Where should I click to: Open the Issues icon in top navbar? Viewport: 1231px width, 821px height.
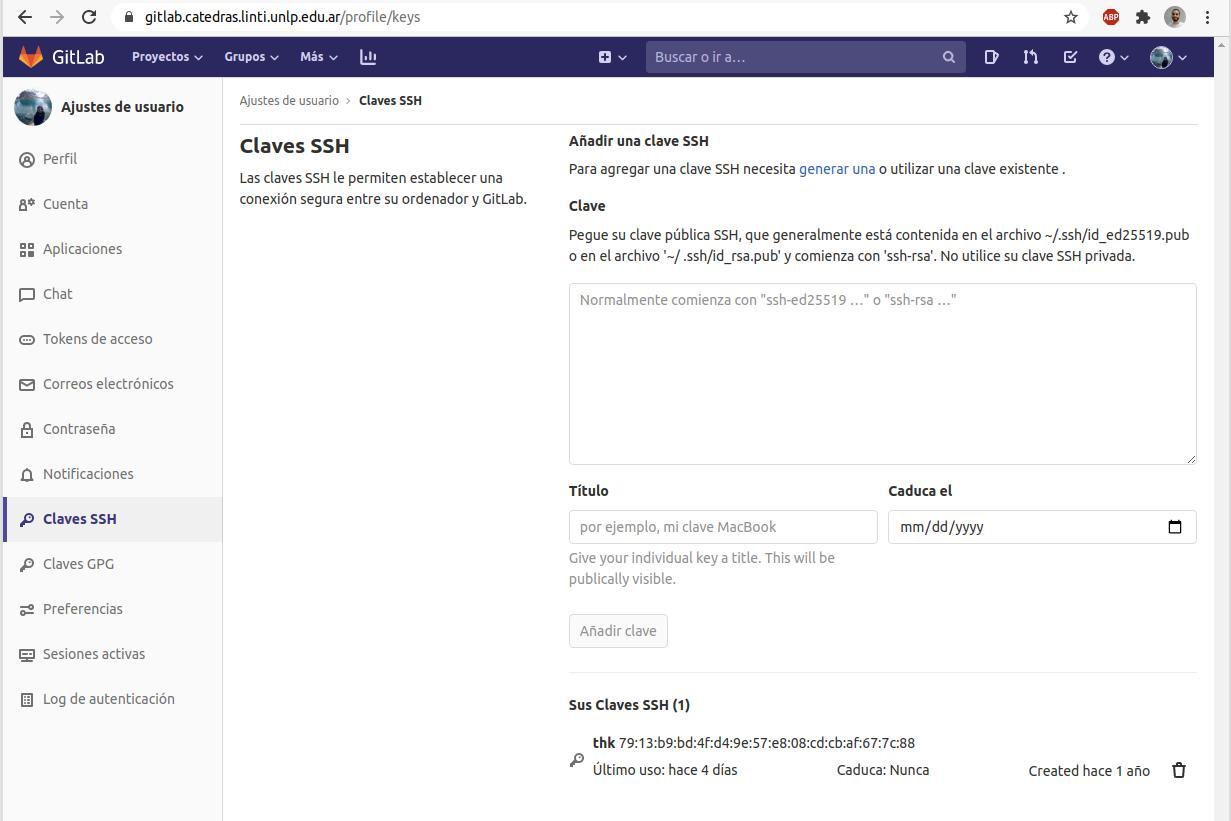click(x=991, y=57)
